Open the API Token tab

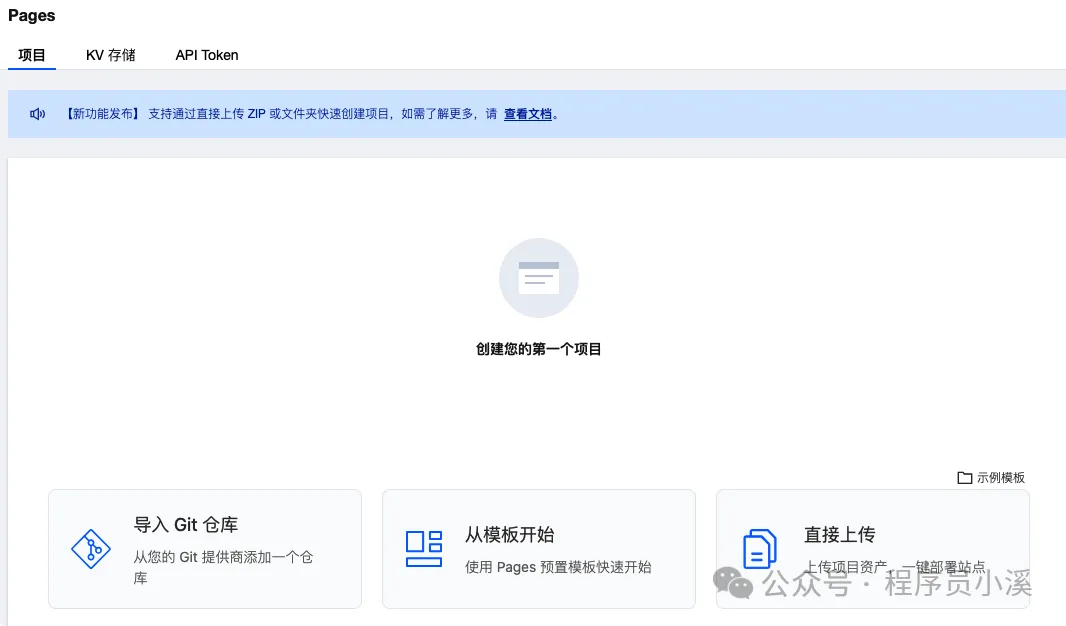click(206, 55)
